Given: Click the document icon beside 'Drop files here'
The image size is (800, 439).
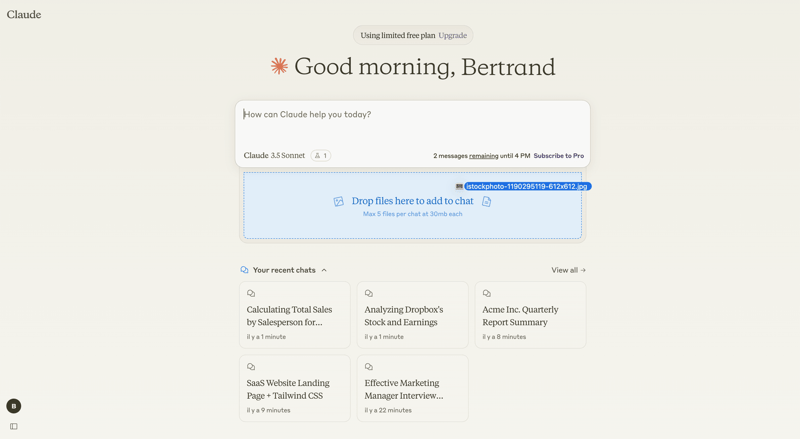Looking at the screenshot, I should [x=487, y=202].
